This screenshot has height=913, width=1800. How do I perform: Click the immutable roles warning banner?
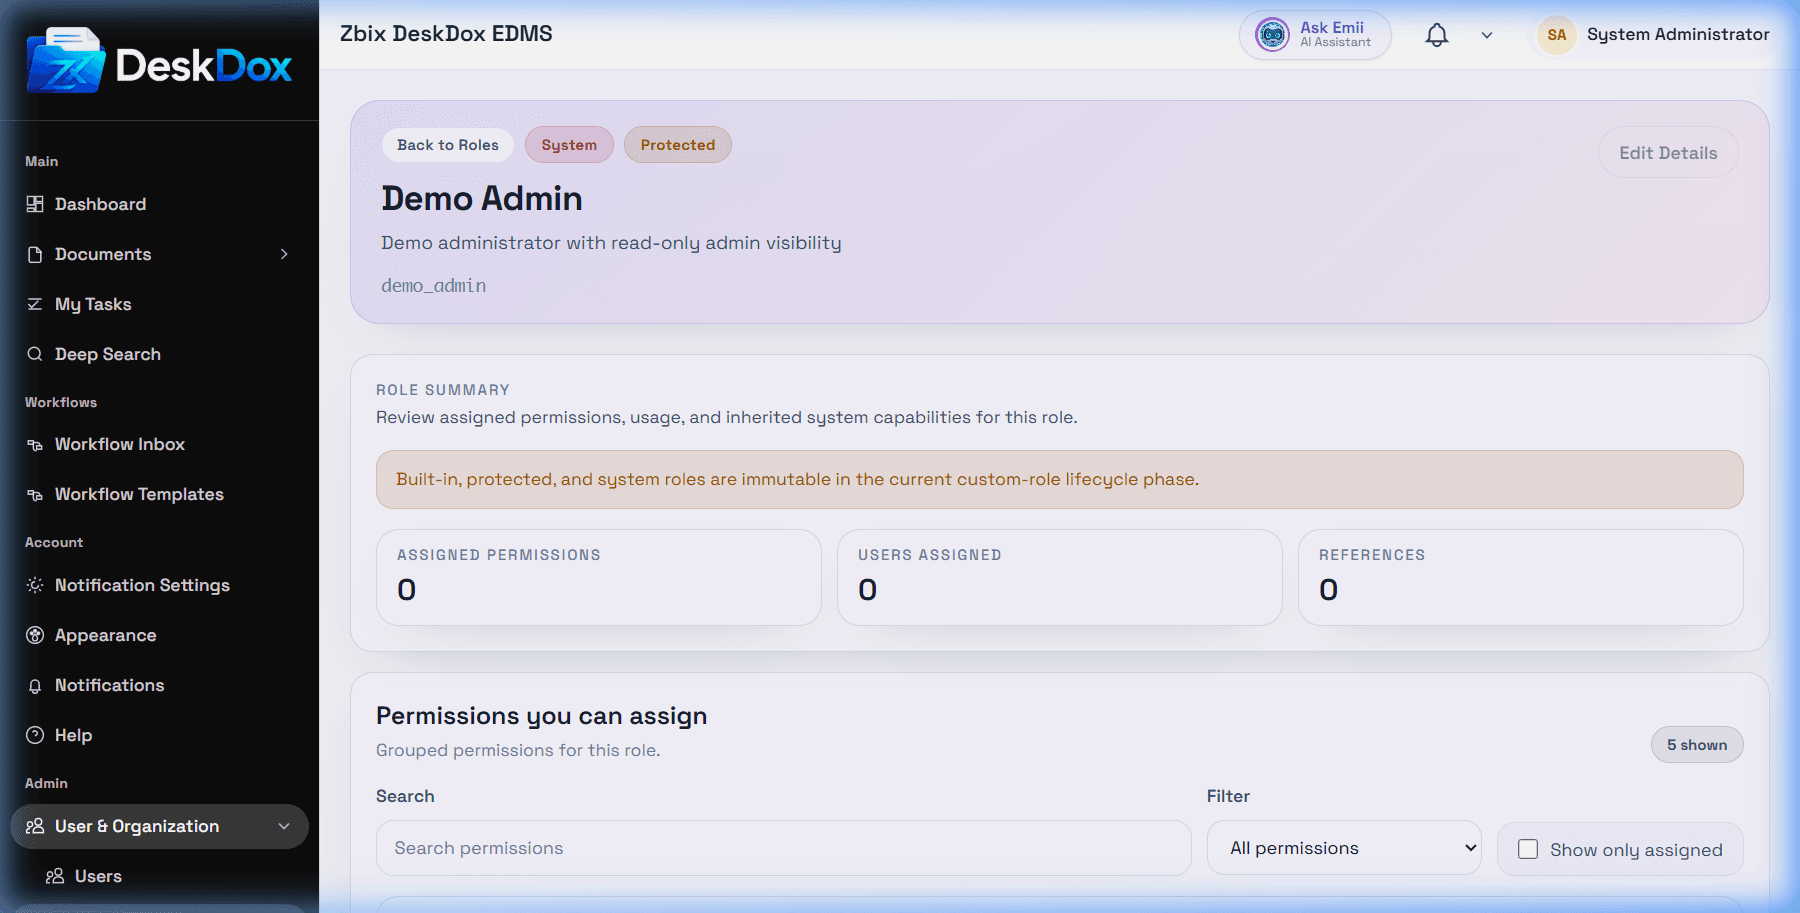(x=1060, y=479)
